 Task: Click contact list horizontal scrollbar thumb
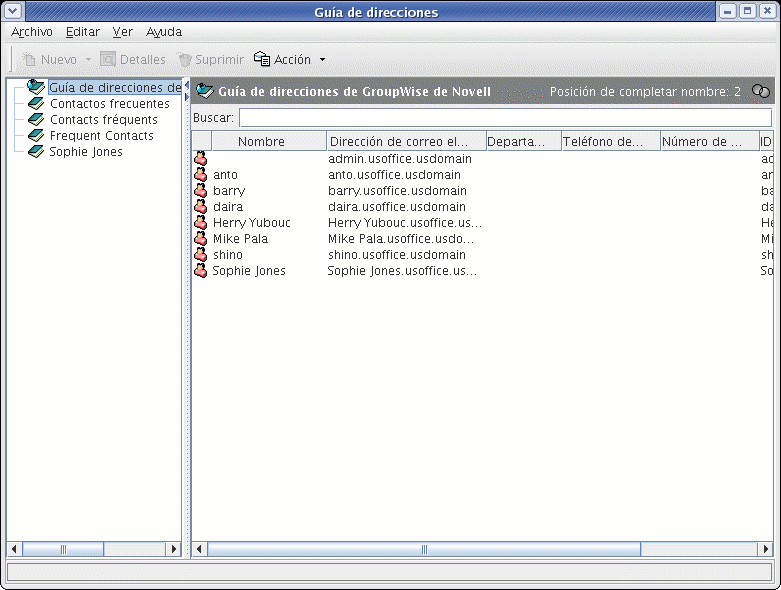point(424,549)
